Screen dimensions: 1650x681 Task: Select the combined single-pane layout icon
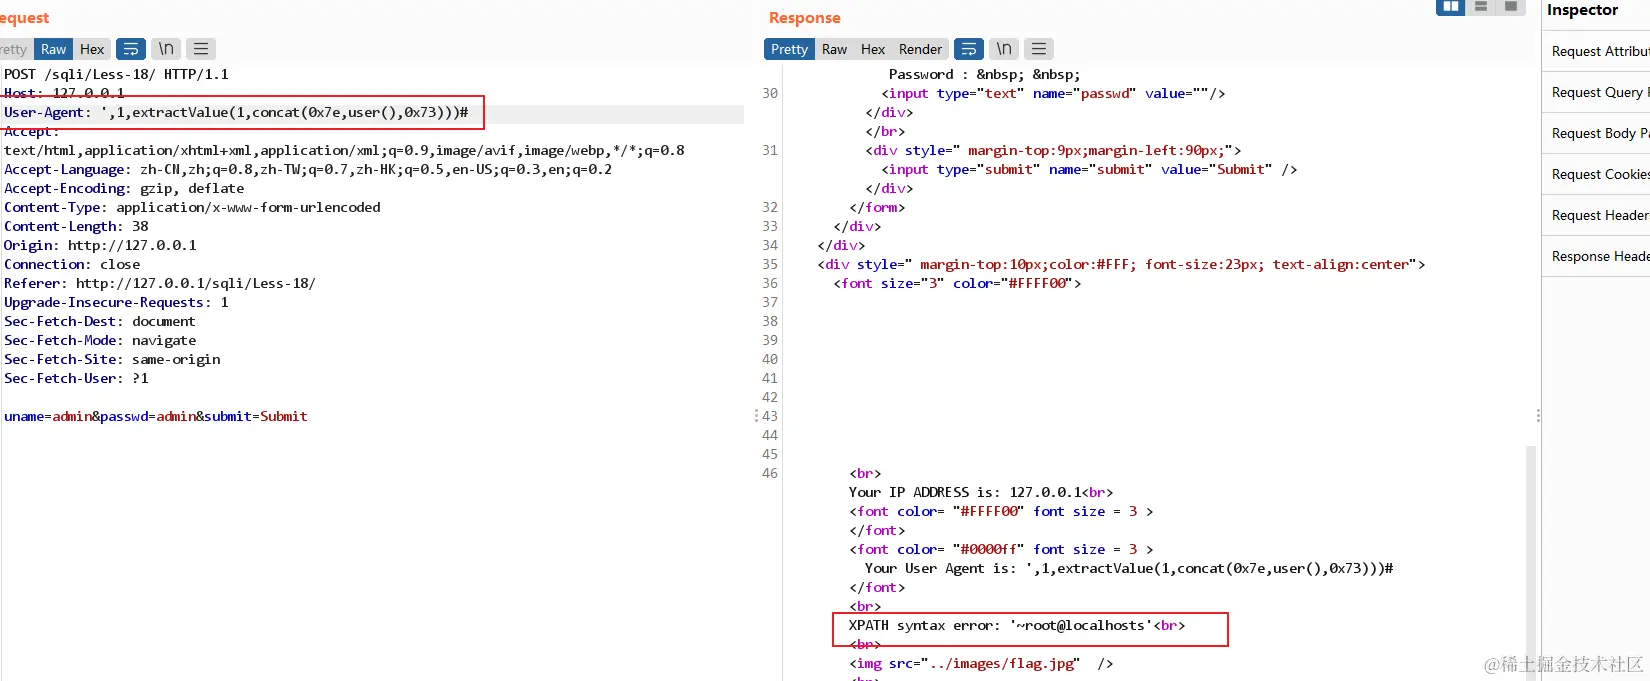pos(1511,7)
